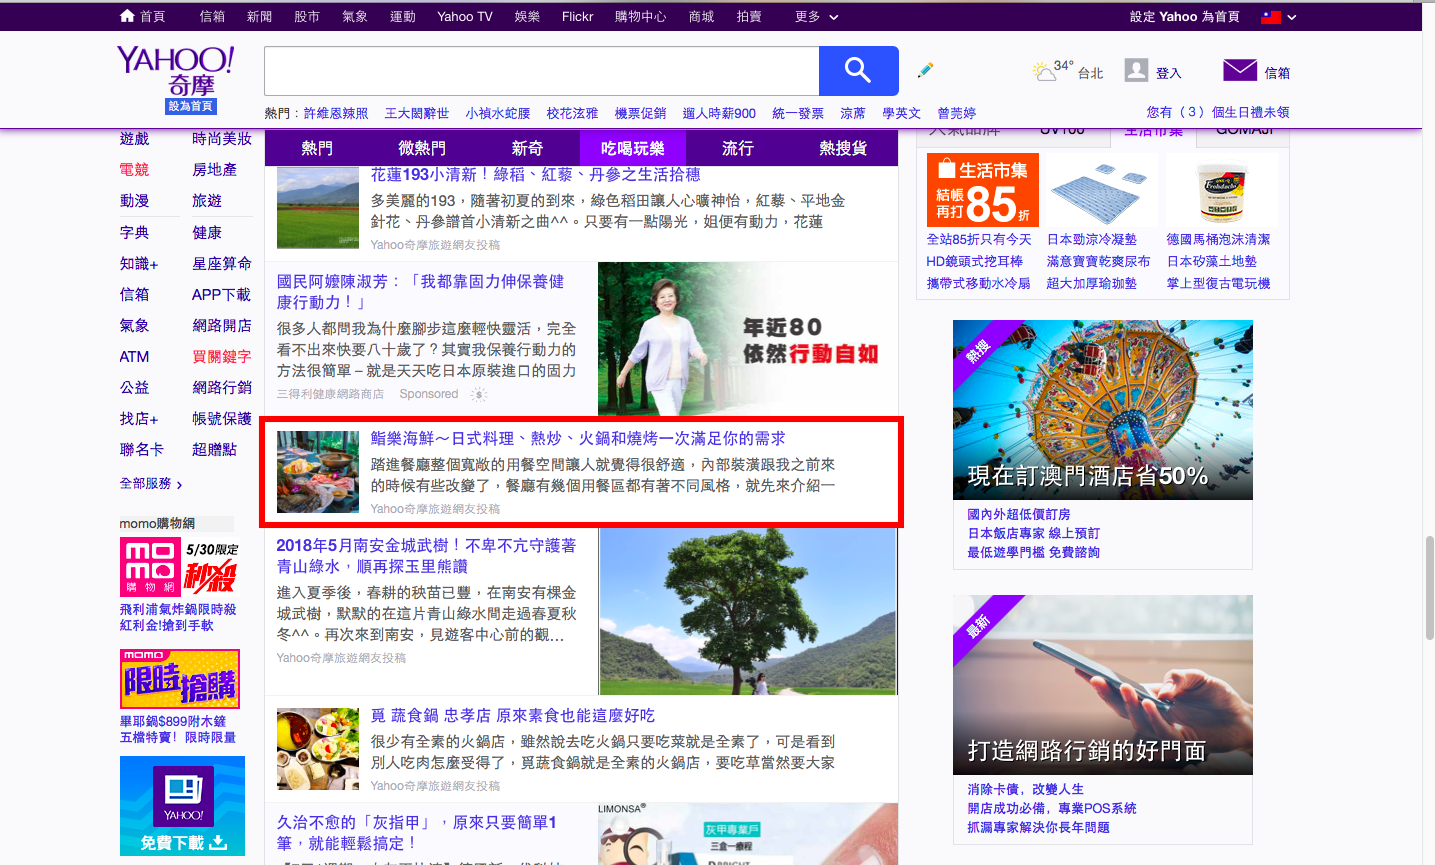This screenshot has height=865, width=1435.
Task: Open 股市 in top navigation bar
Action: tap(307, 17)
